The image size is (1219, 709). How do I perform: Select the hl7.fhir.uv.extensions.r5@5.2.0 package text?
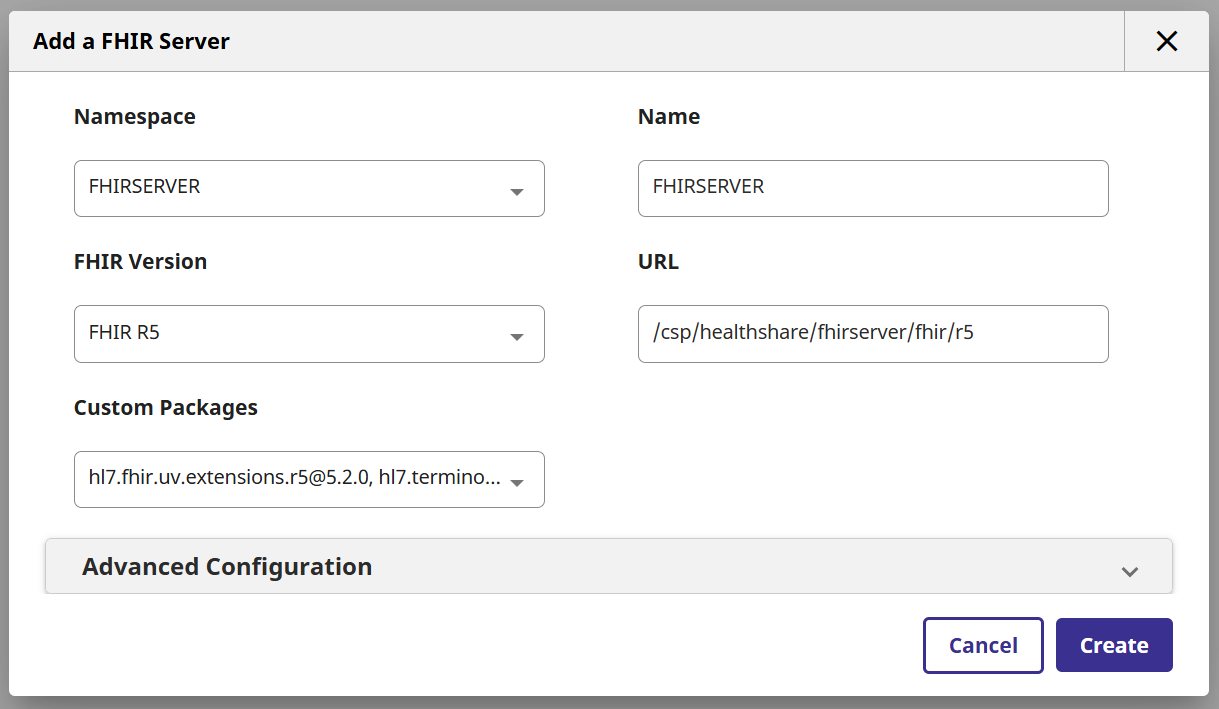point(230,478)
